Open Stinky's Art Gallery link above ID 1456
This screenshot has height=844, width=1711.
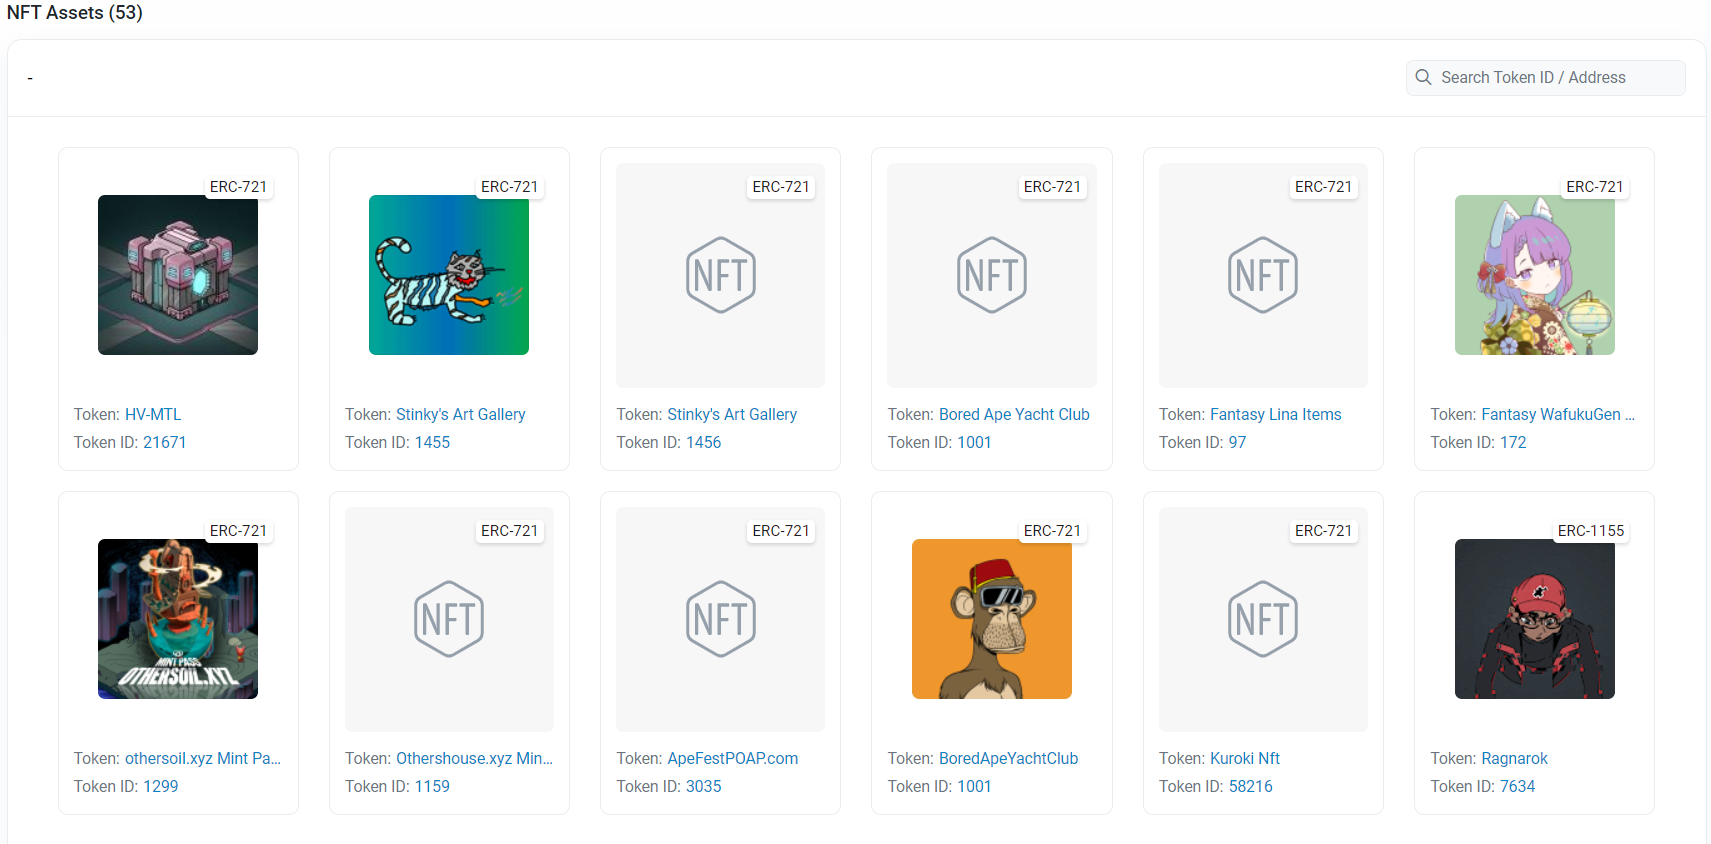[732, 414]
